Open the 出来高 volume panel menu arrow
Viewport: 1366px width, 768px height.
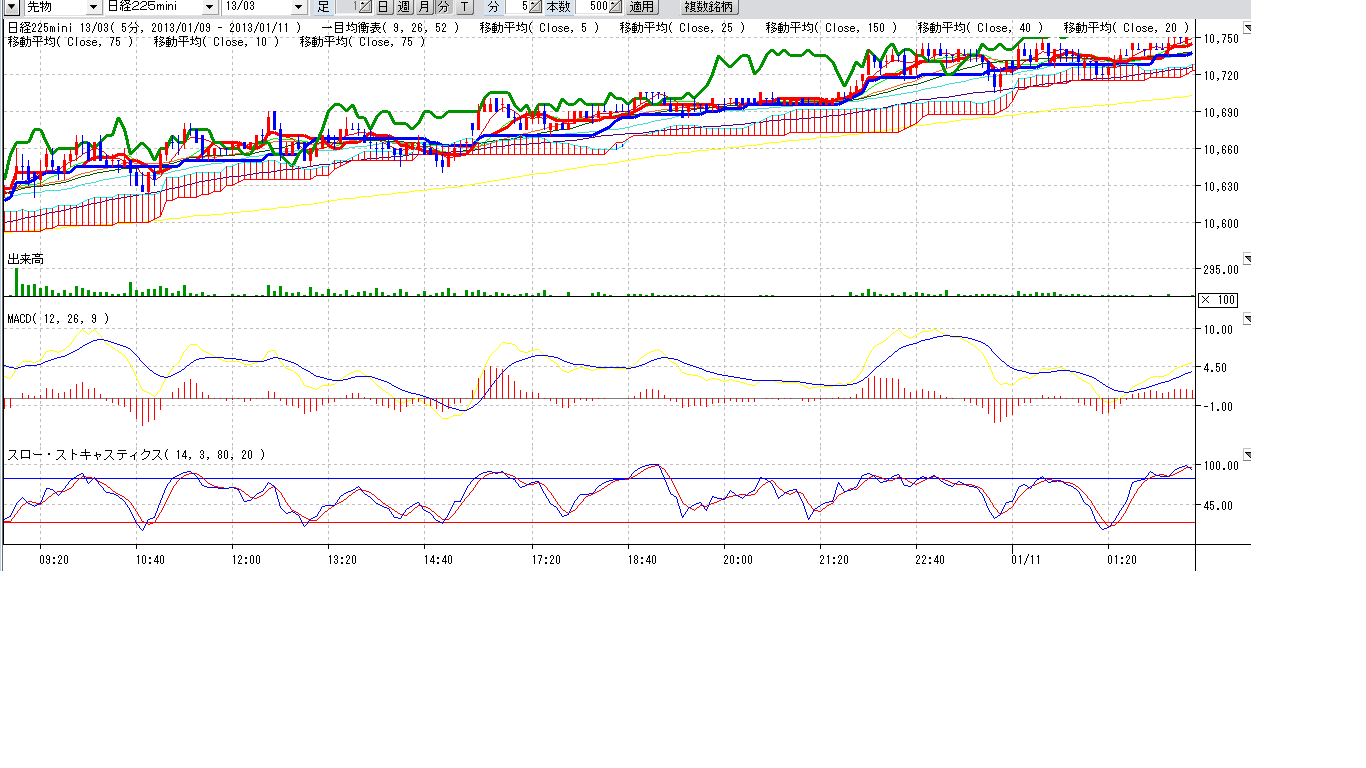pyautogui.click(x=1245, y=259)
